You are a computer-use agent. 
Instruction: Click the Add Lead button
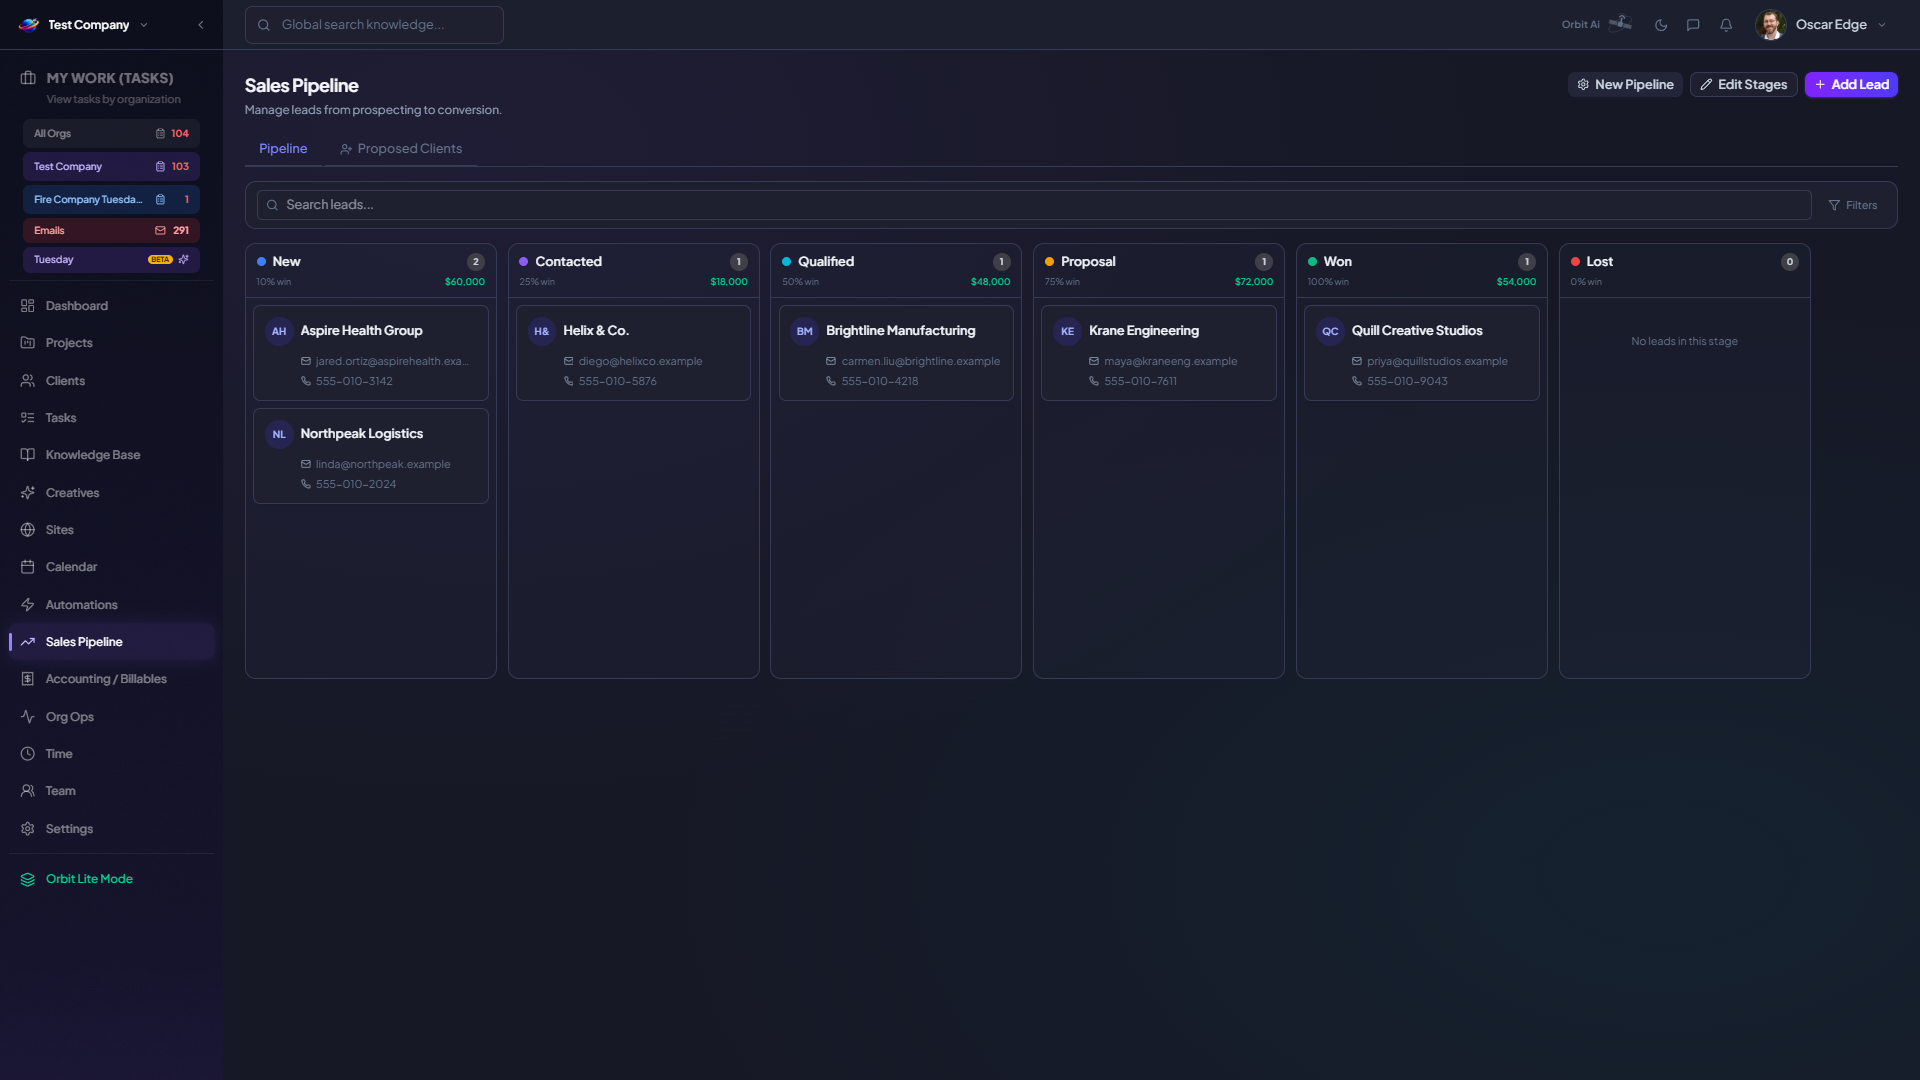pyautogui.click(x=1851, y=85)
